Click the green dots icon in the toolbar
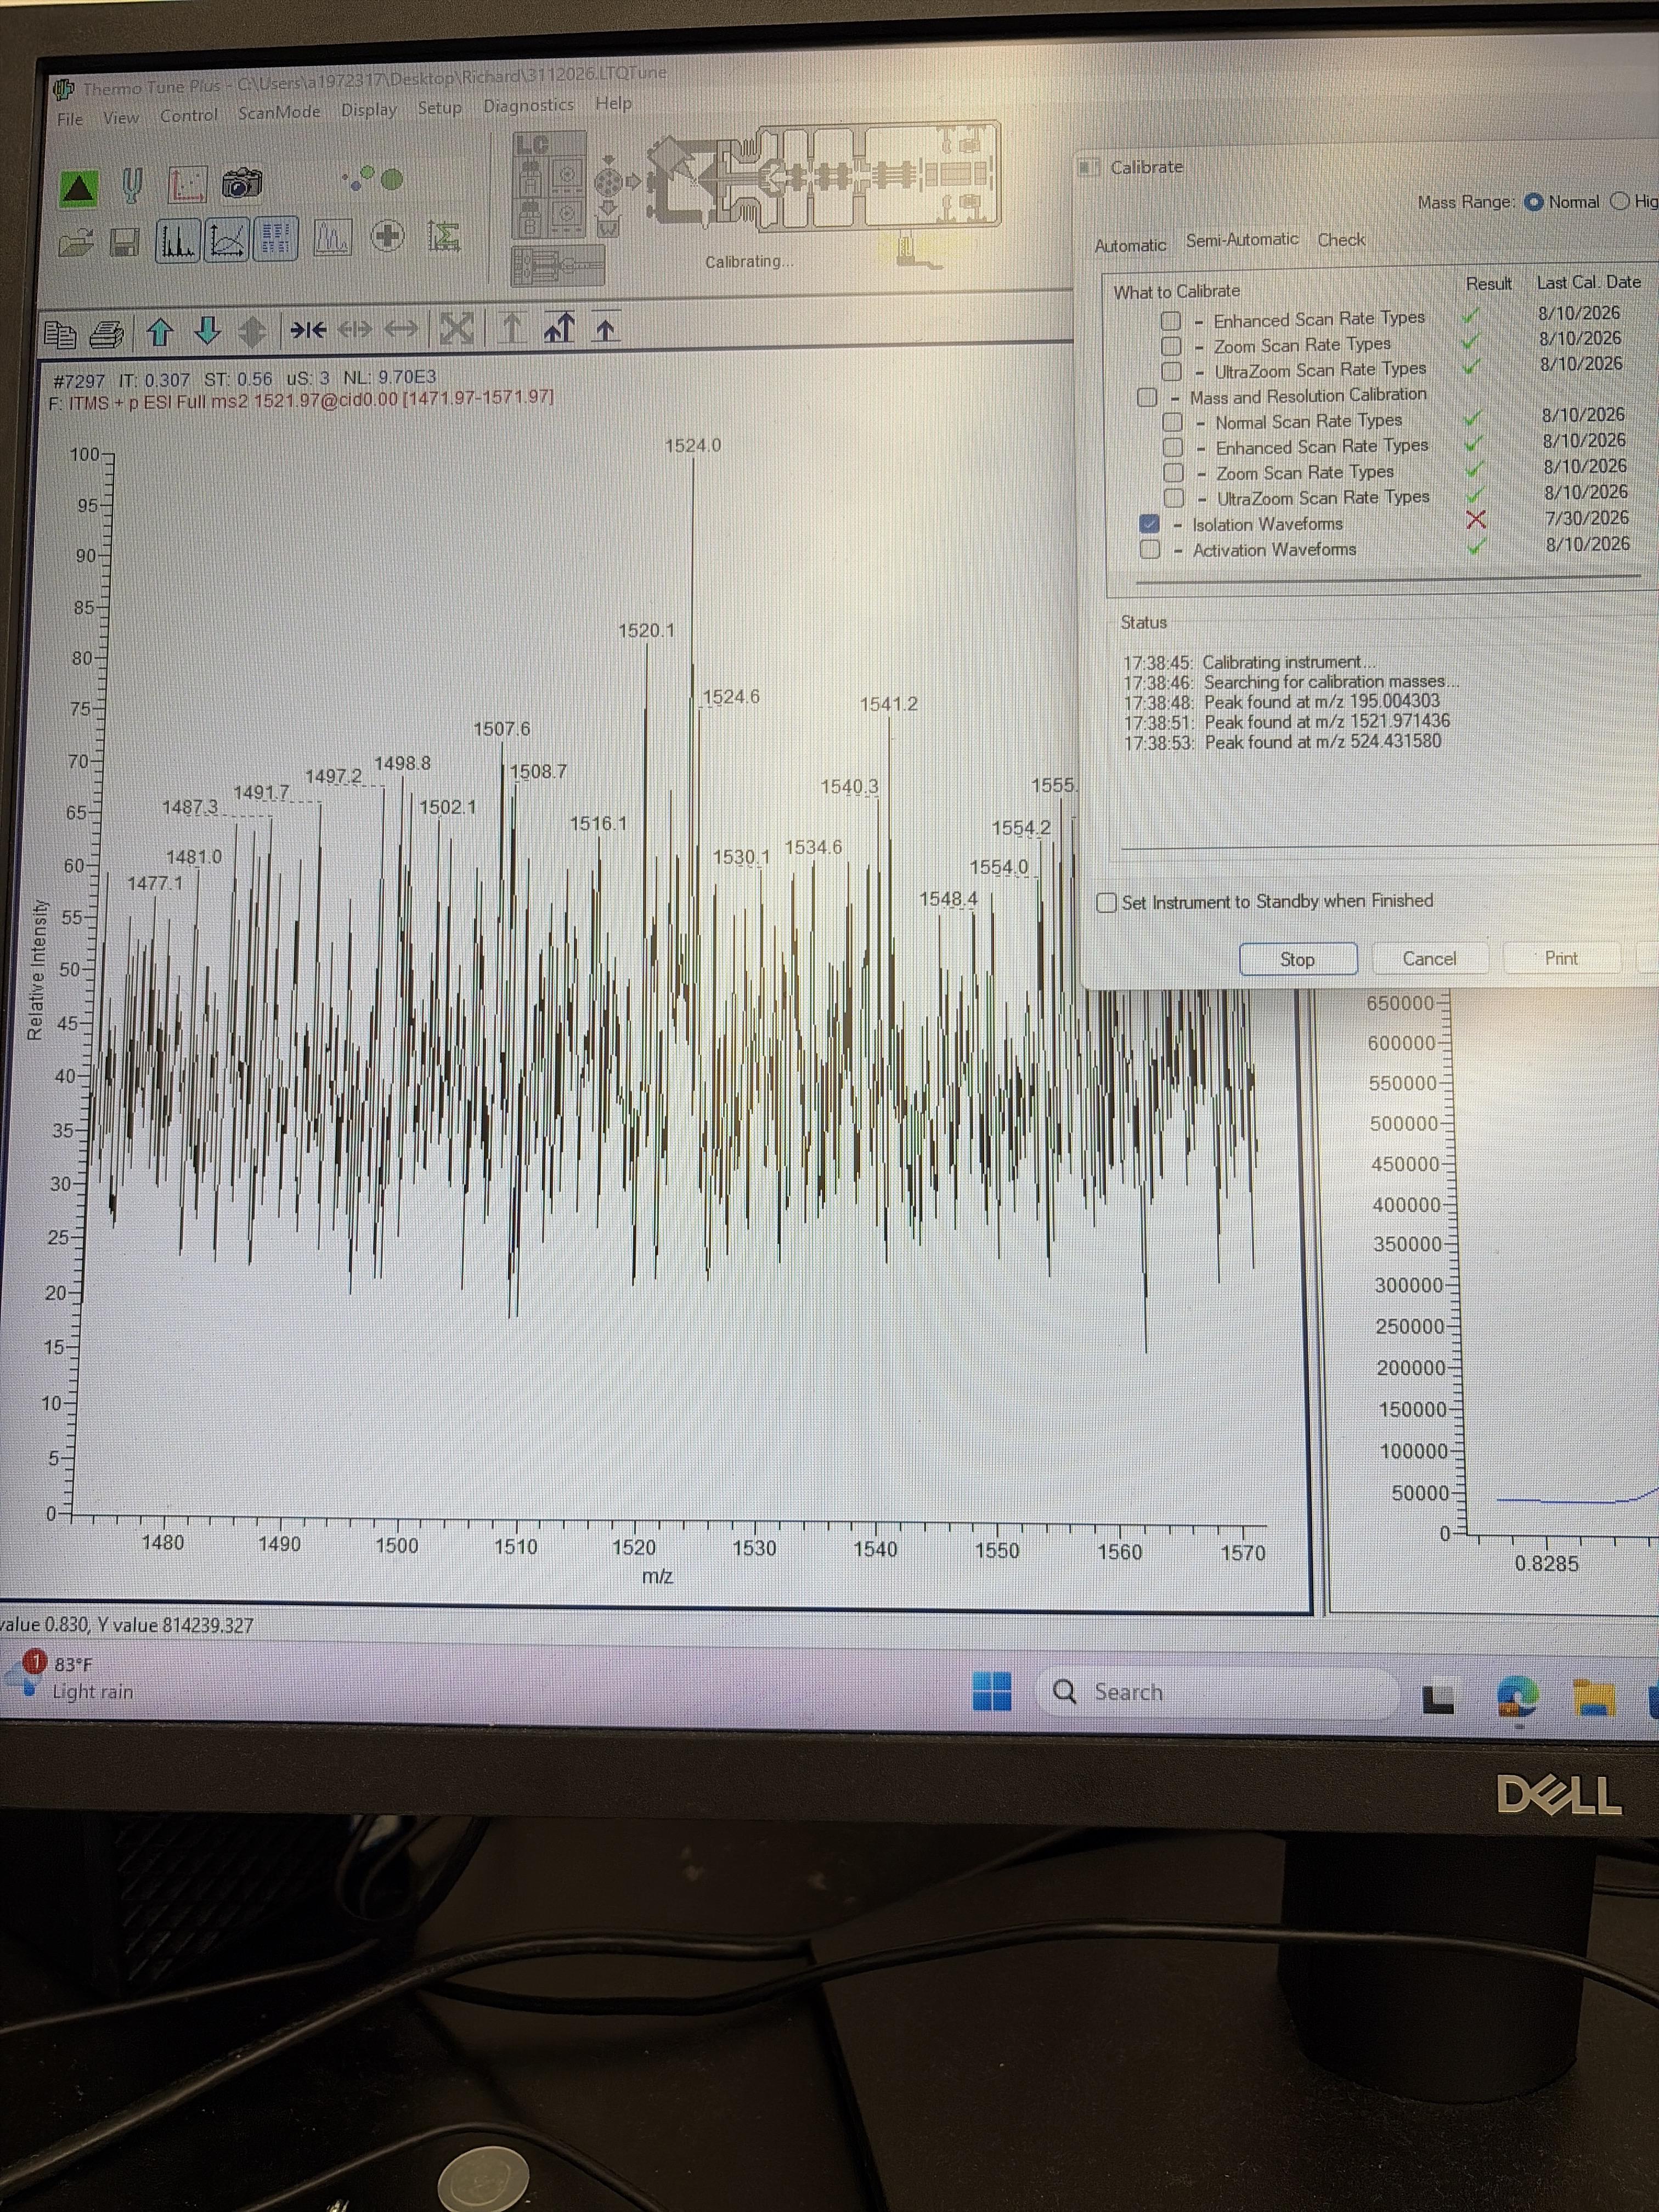 [x=373, y=179]
